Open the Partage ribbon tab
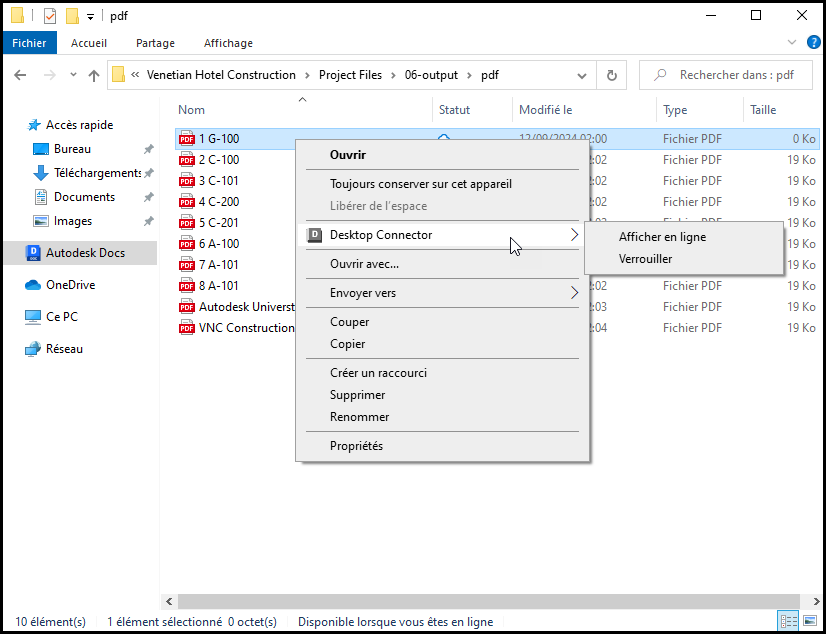 point(155,43)
